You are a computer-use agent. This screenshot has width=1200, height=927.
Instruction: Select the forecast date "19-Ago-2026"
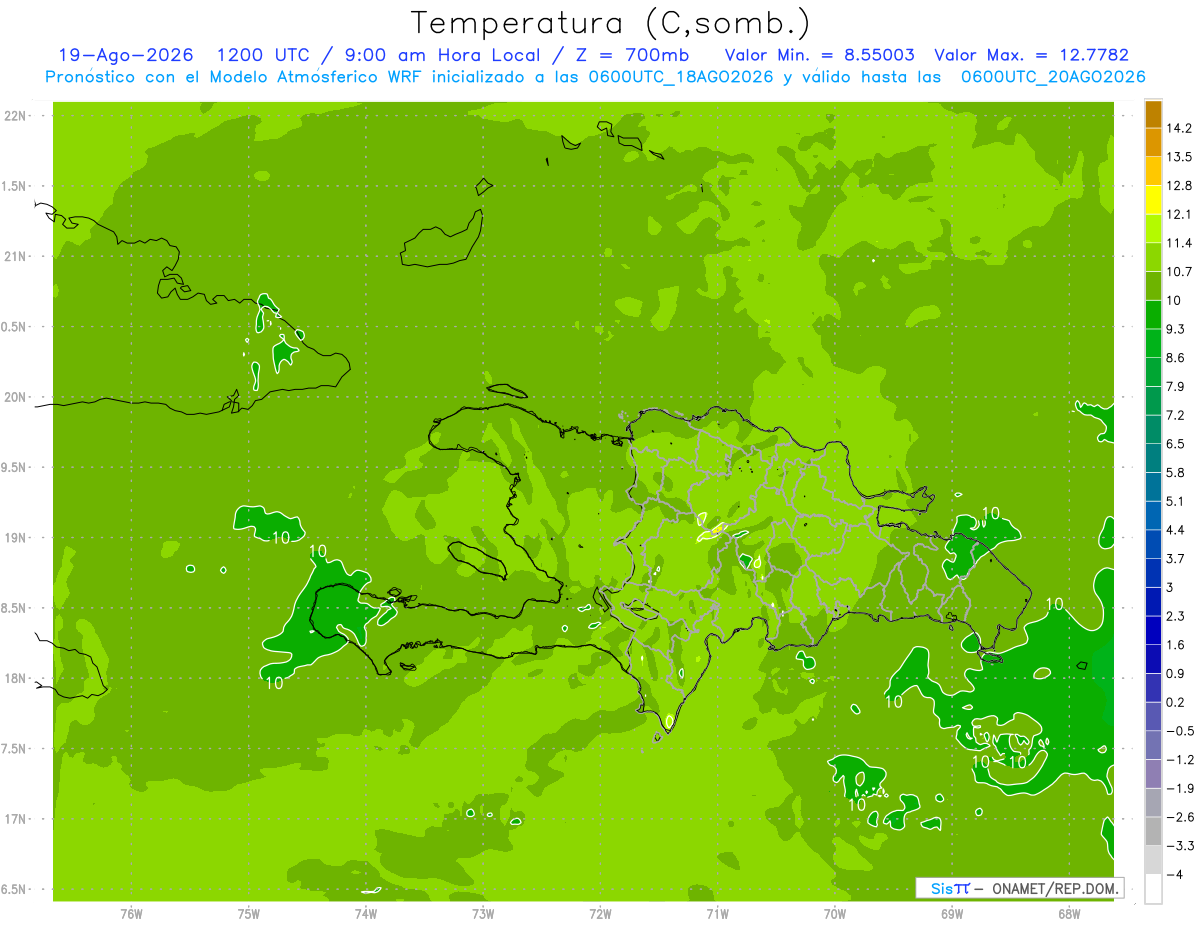click(x=126, y=55)
